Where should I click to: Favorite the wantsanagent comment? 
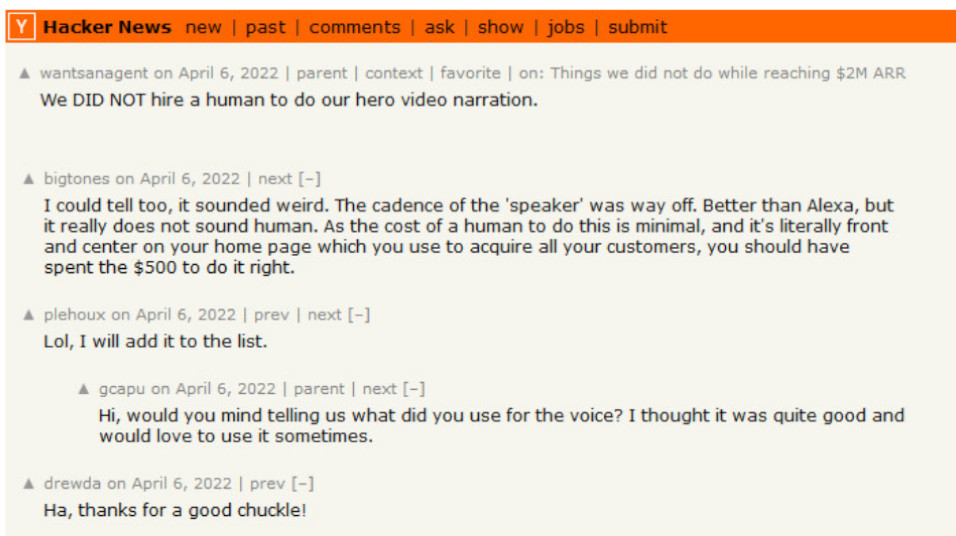[x=469, y=73]
